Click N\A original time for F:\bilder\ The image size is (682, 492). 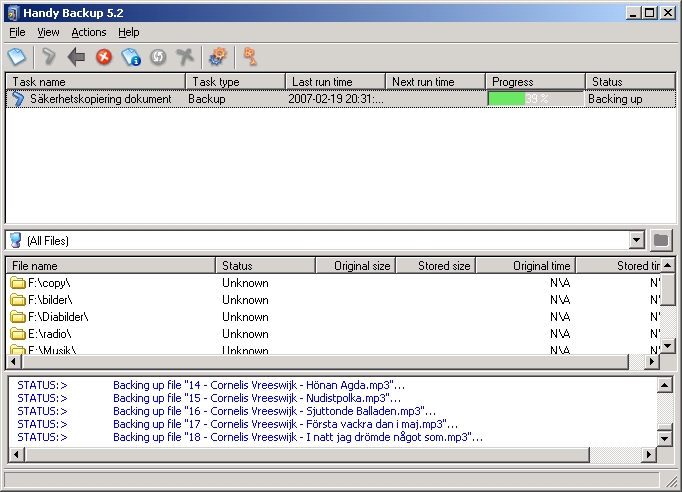tap(560, 300)
